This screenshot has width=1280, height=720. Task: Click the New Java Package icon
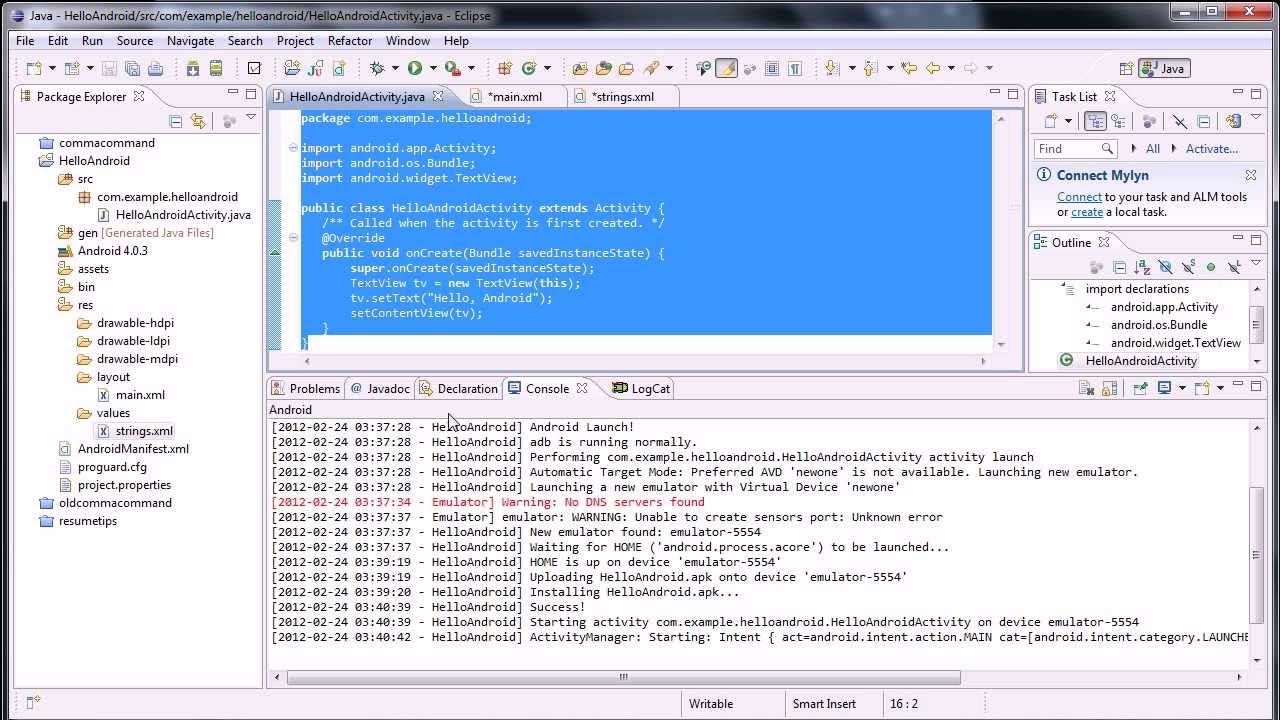(505, 68)
